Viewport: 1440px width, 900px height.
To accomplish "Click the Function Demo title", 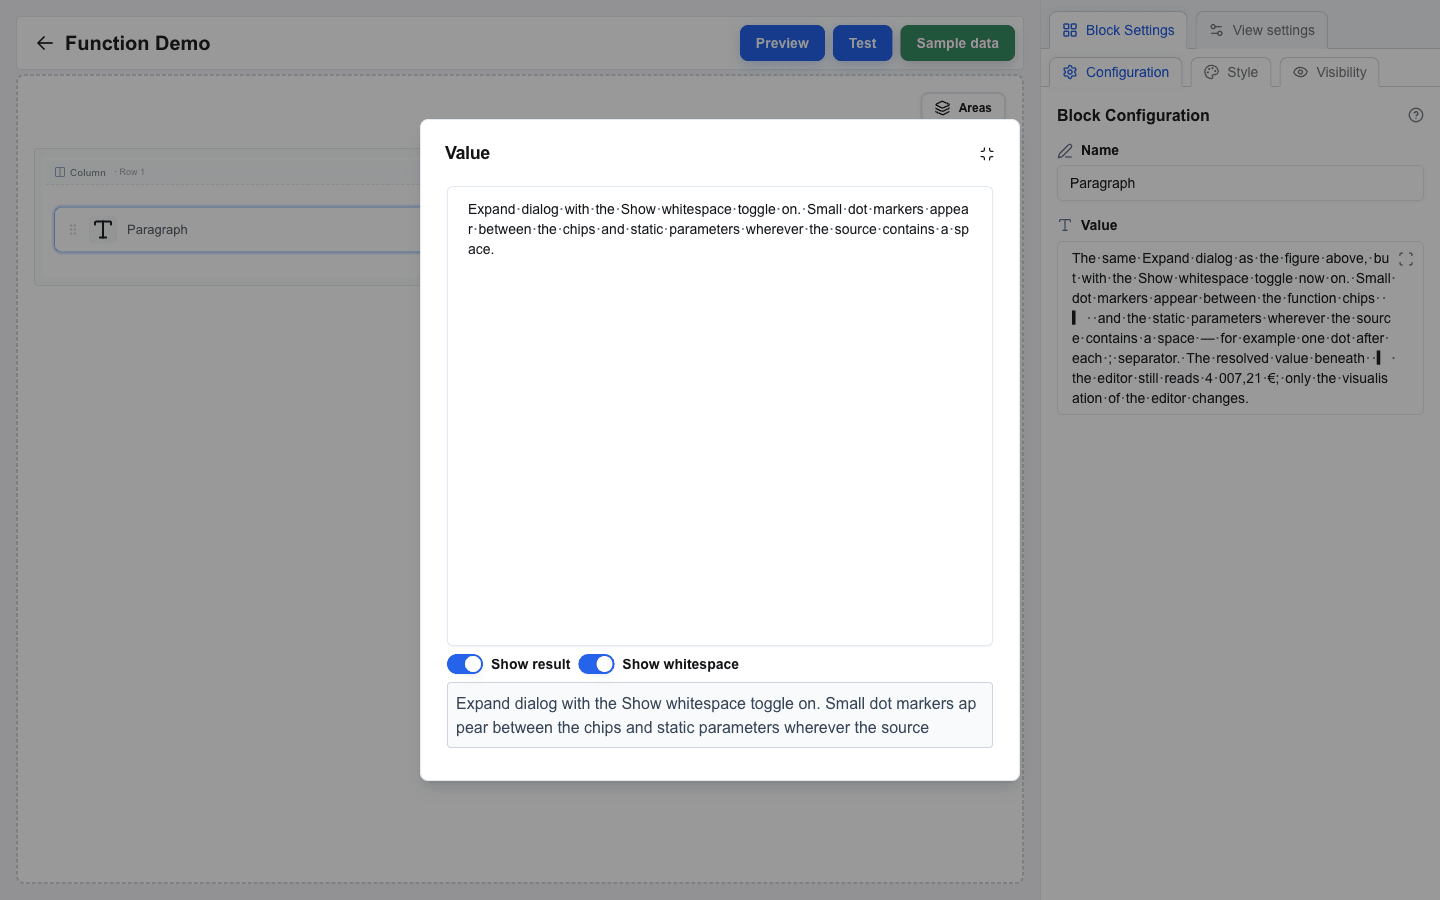I will click(138, 43).
